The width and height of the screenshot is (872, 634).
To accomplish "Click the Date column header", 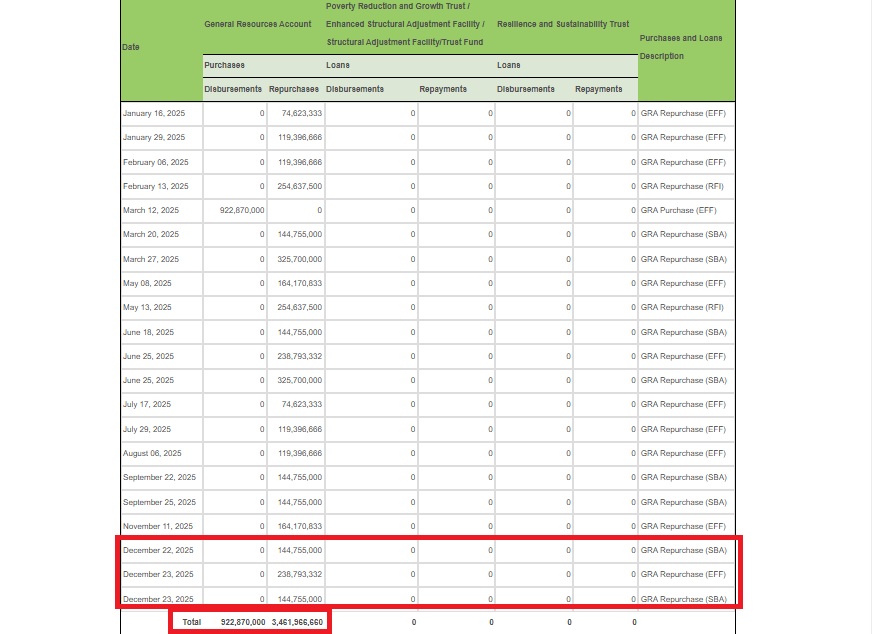I will (x=131, y=47).
